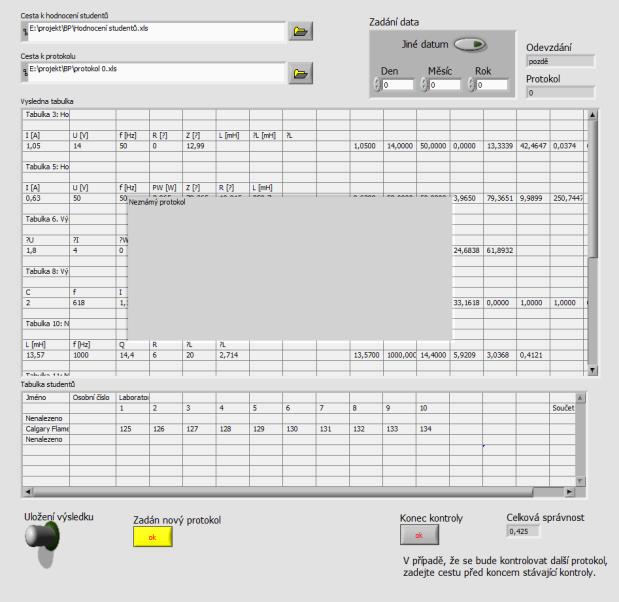The height and width of the screenshot is (602, 619).
Task: Select the cell with value 13,3339
Action: coord(500,146)
